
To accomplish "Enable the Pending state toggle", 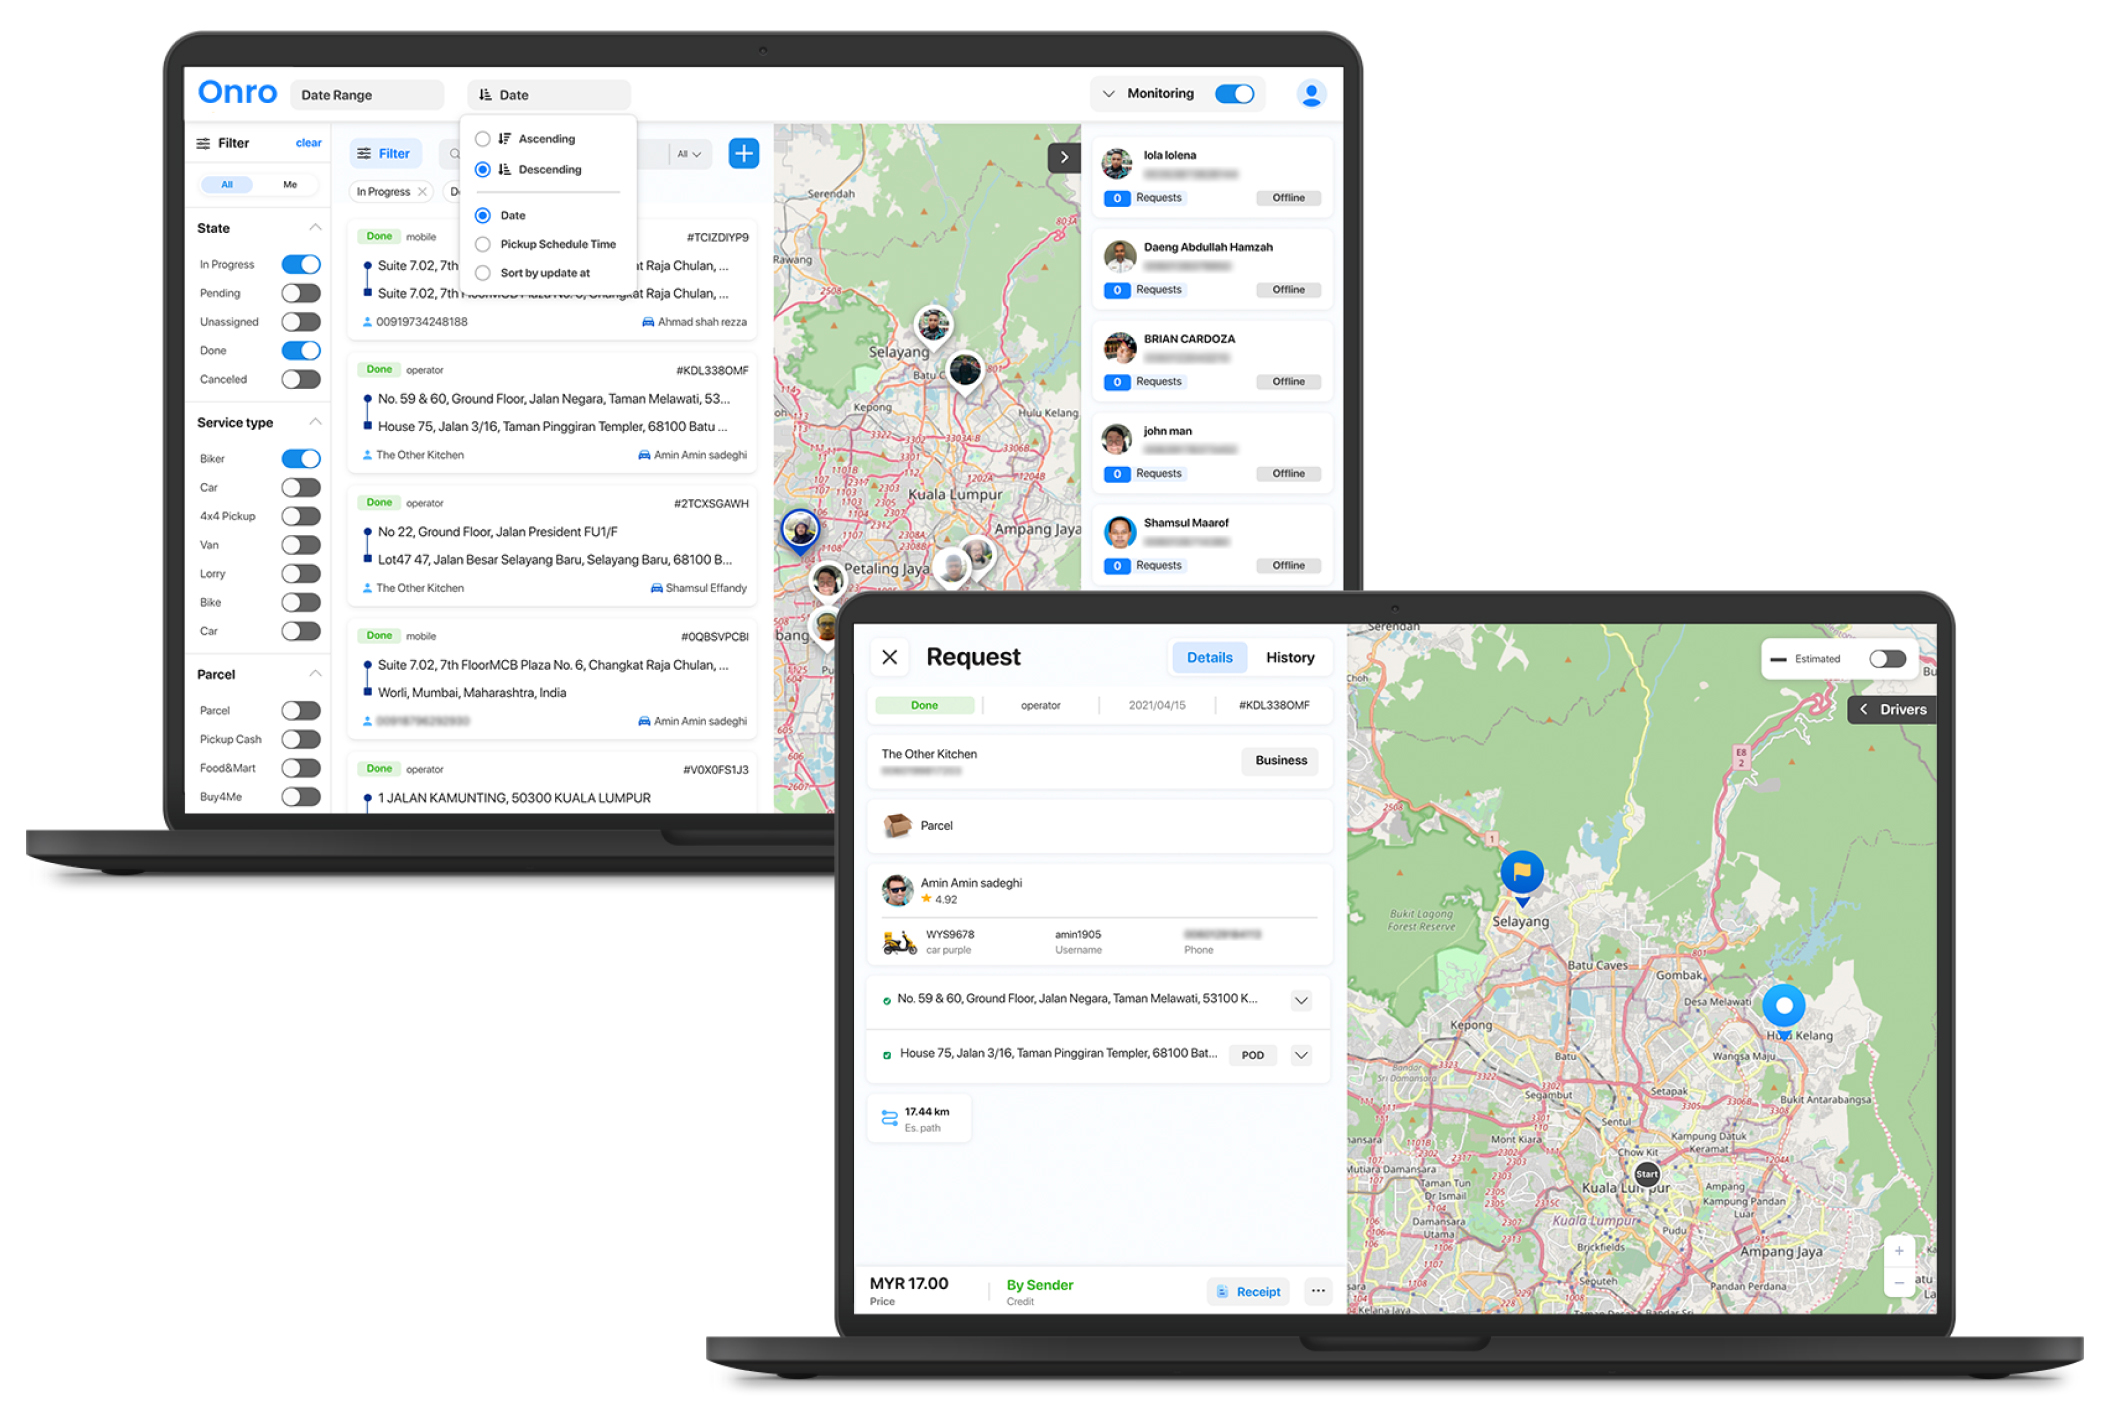I will 300,293.
